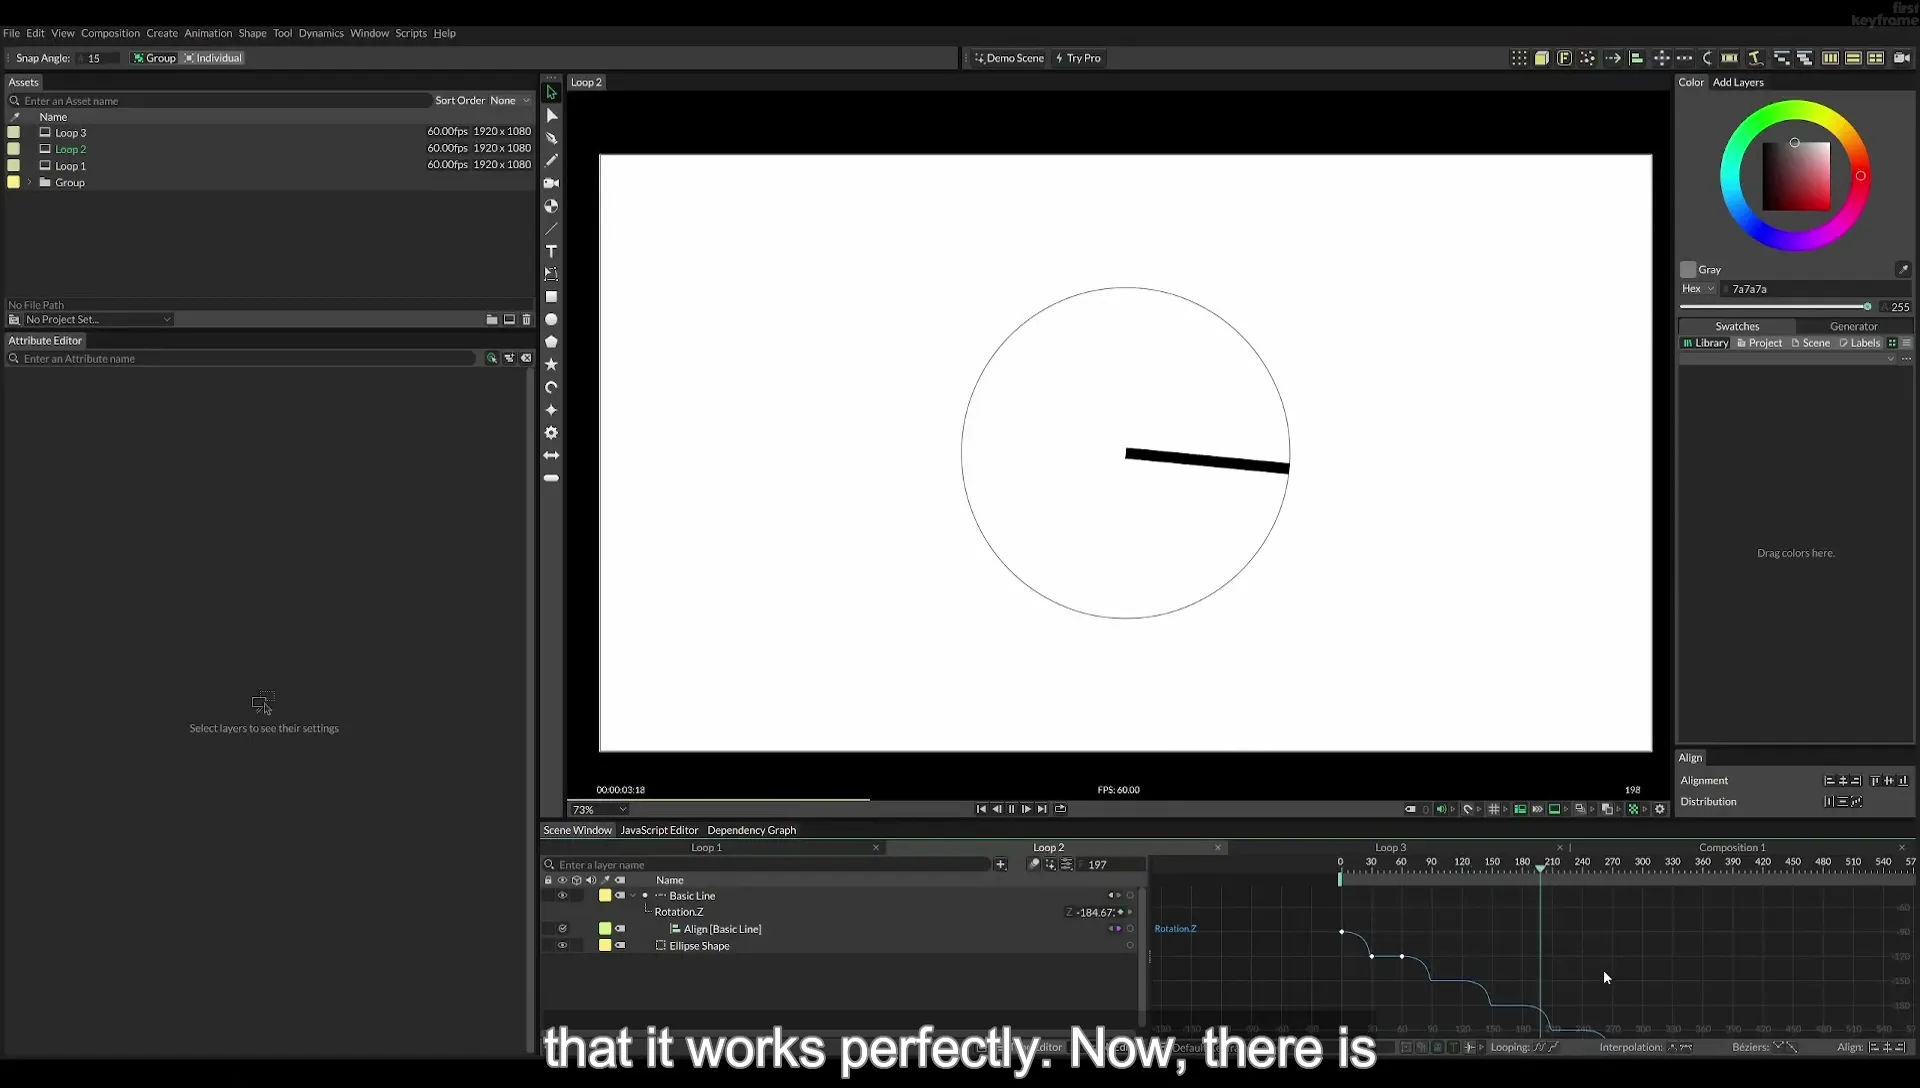Toggle the Align [Basic Line] layer active state

562,929
